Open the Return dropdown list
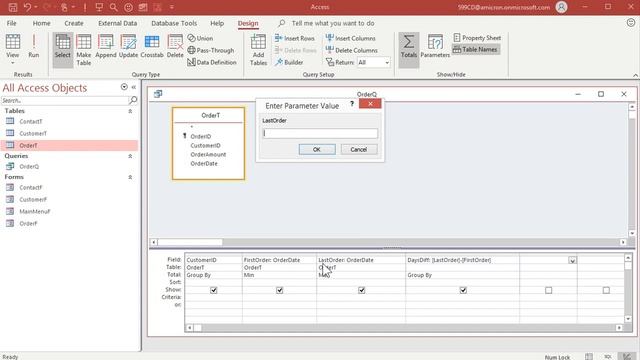This screenshot has width=640, height=360. [387, 62]
